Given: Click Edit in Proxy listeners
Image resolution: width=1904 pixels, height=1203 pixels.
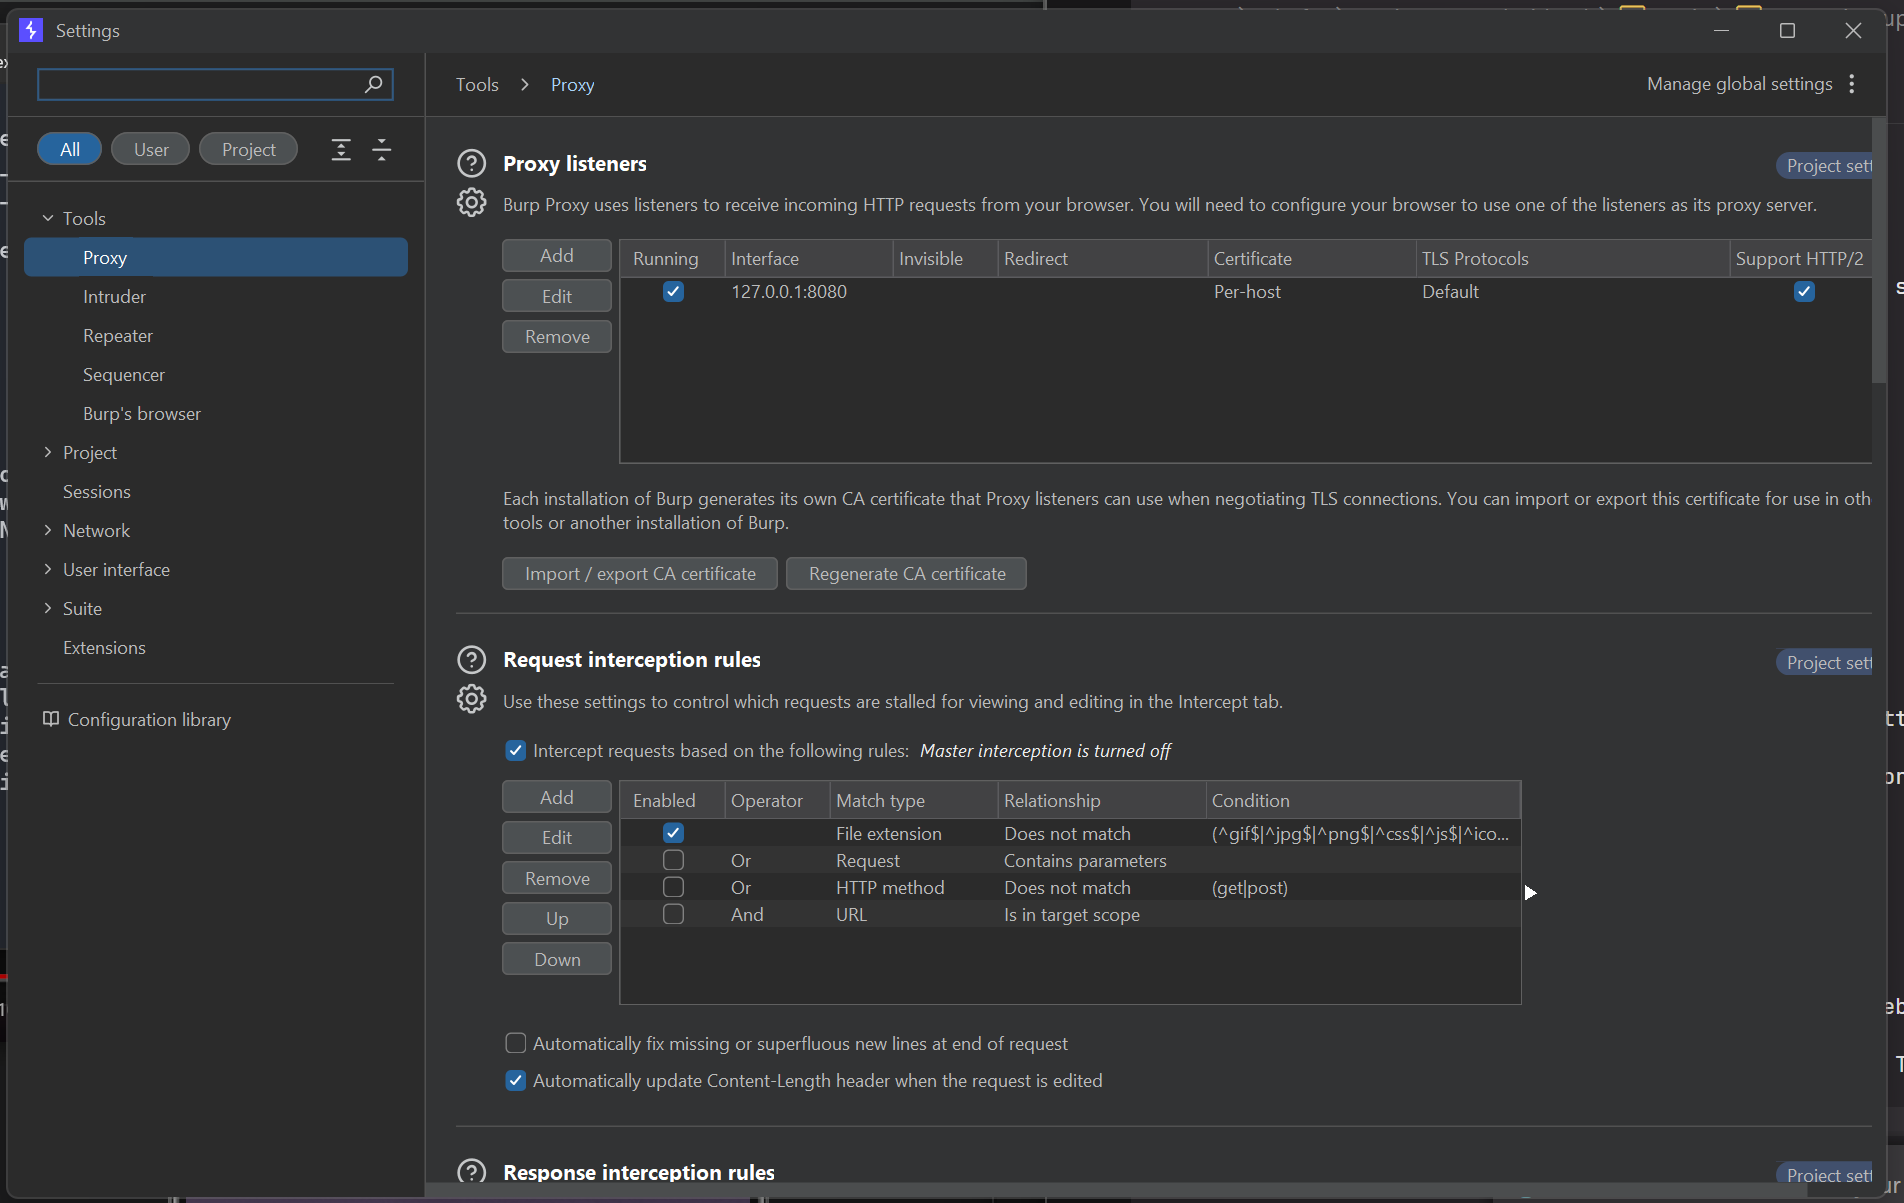Looking at the screenshot, I should 557,296.
